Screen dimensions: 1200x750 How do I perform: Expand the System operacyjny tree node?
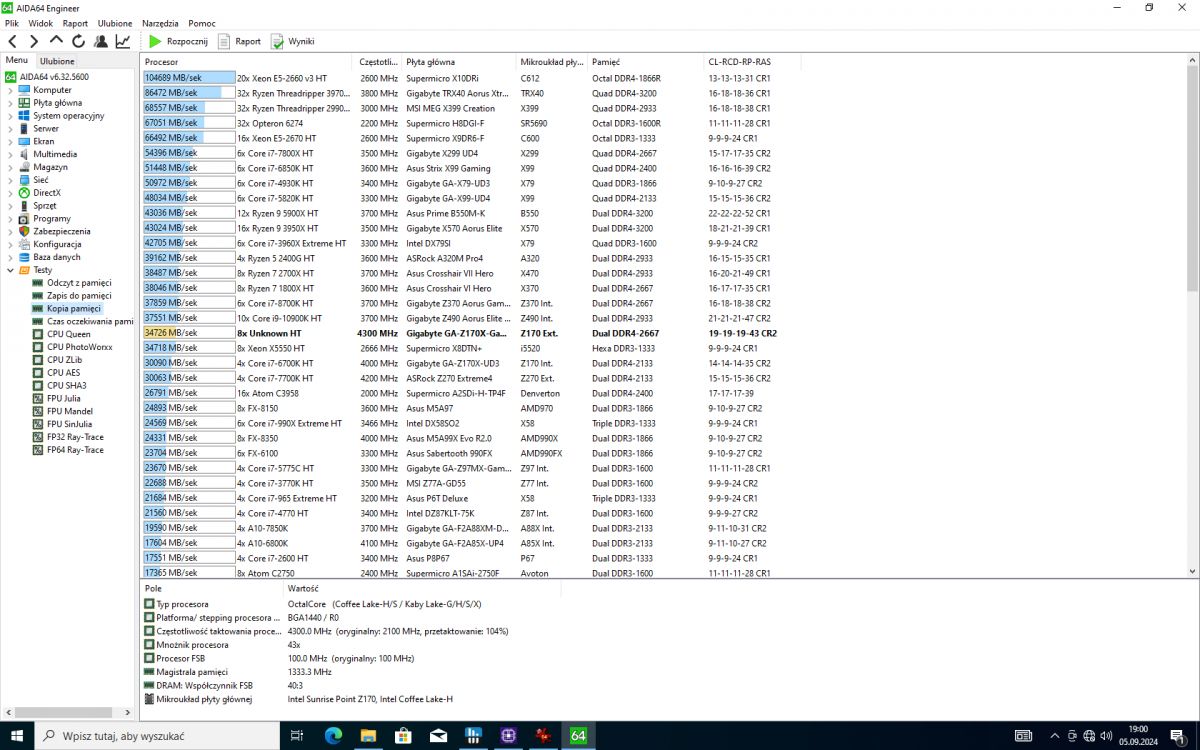coord(11,116)
